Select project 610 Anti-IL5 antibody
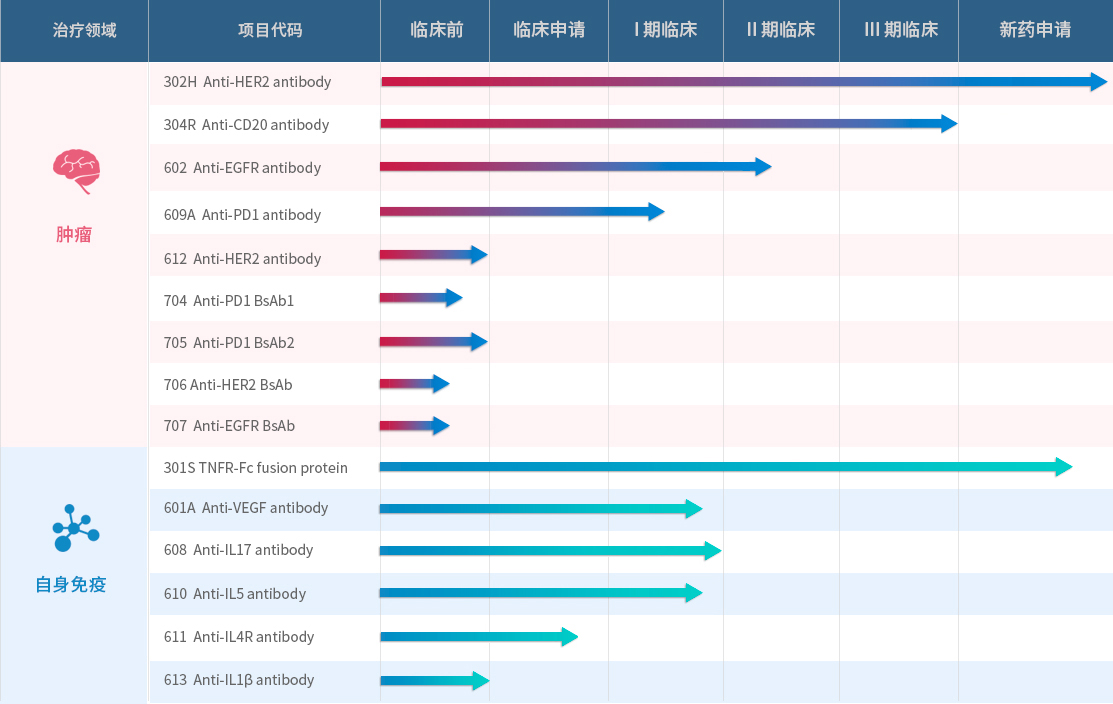The image size is (1113, 704). click(235, 594)
